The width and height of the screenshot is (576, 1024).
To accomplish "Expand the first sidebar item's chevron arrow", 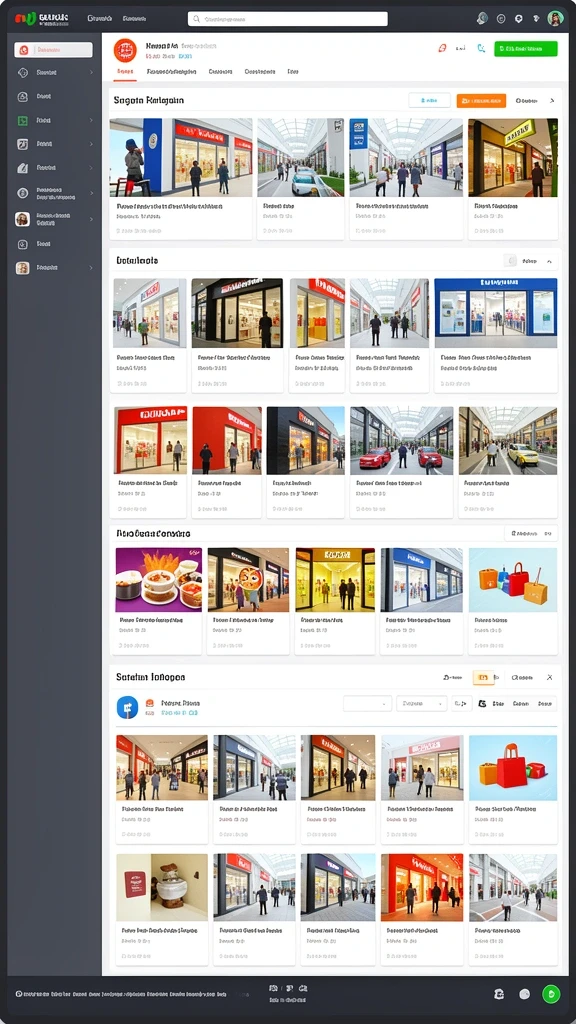I will [x=91, y=72].
